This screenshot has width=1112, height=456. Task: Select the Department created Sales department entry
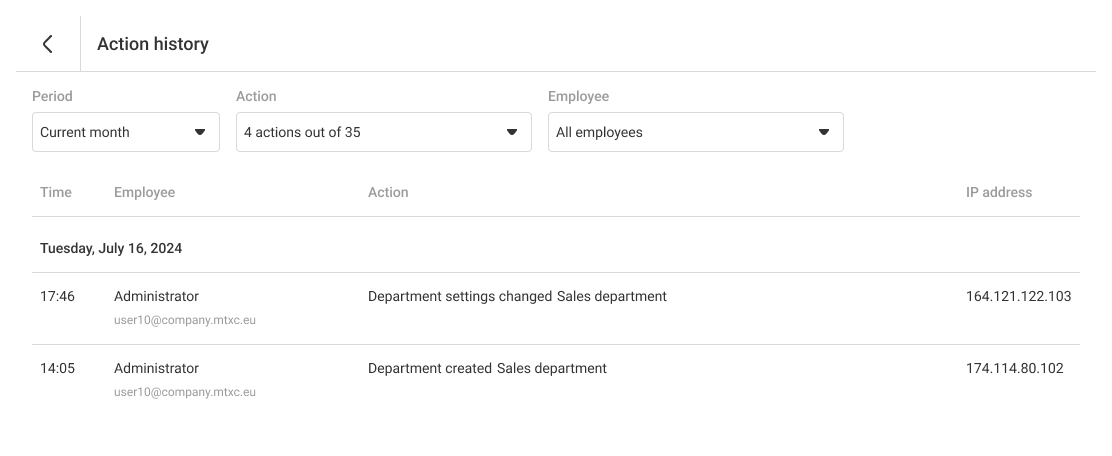[487, 368]
